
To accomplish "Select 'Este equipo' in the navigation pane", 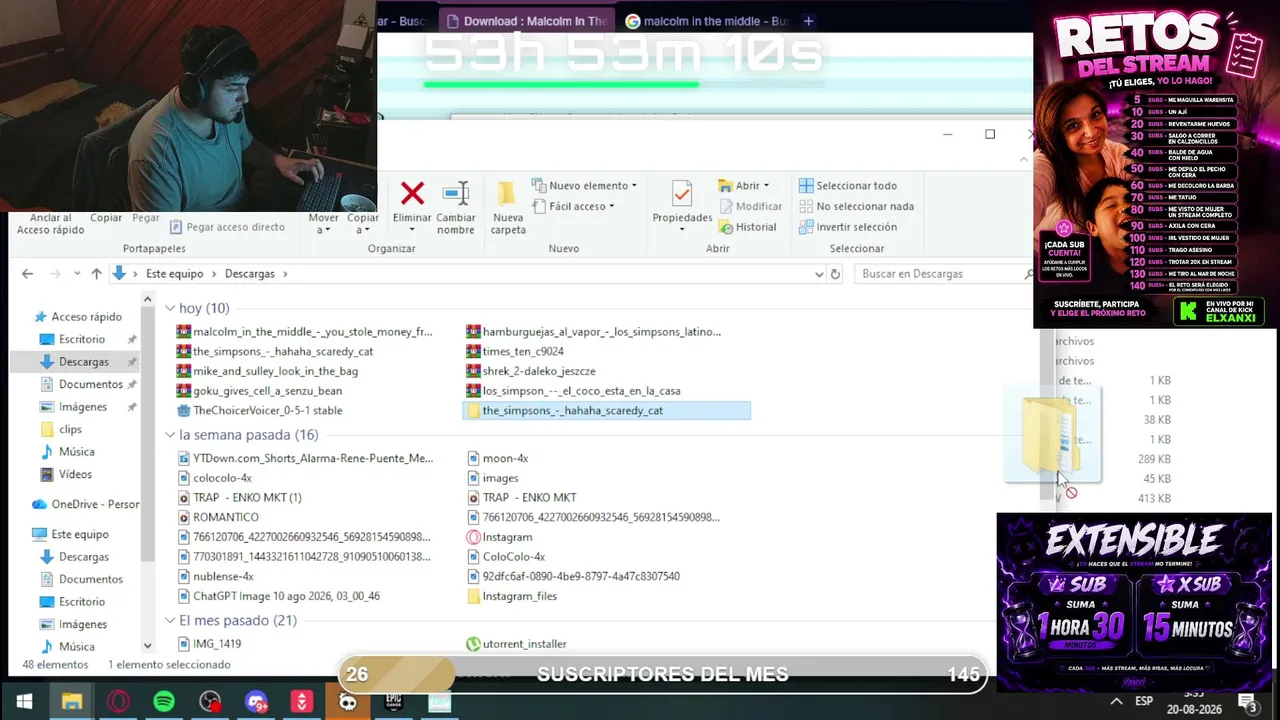I will [x=70, y=535].
